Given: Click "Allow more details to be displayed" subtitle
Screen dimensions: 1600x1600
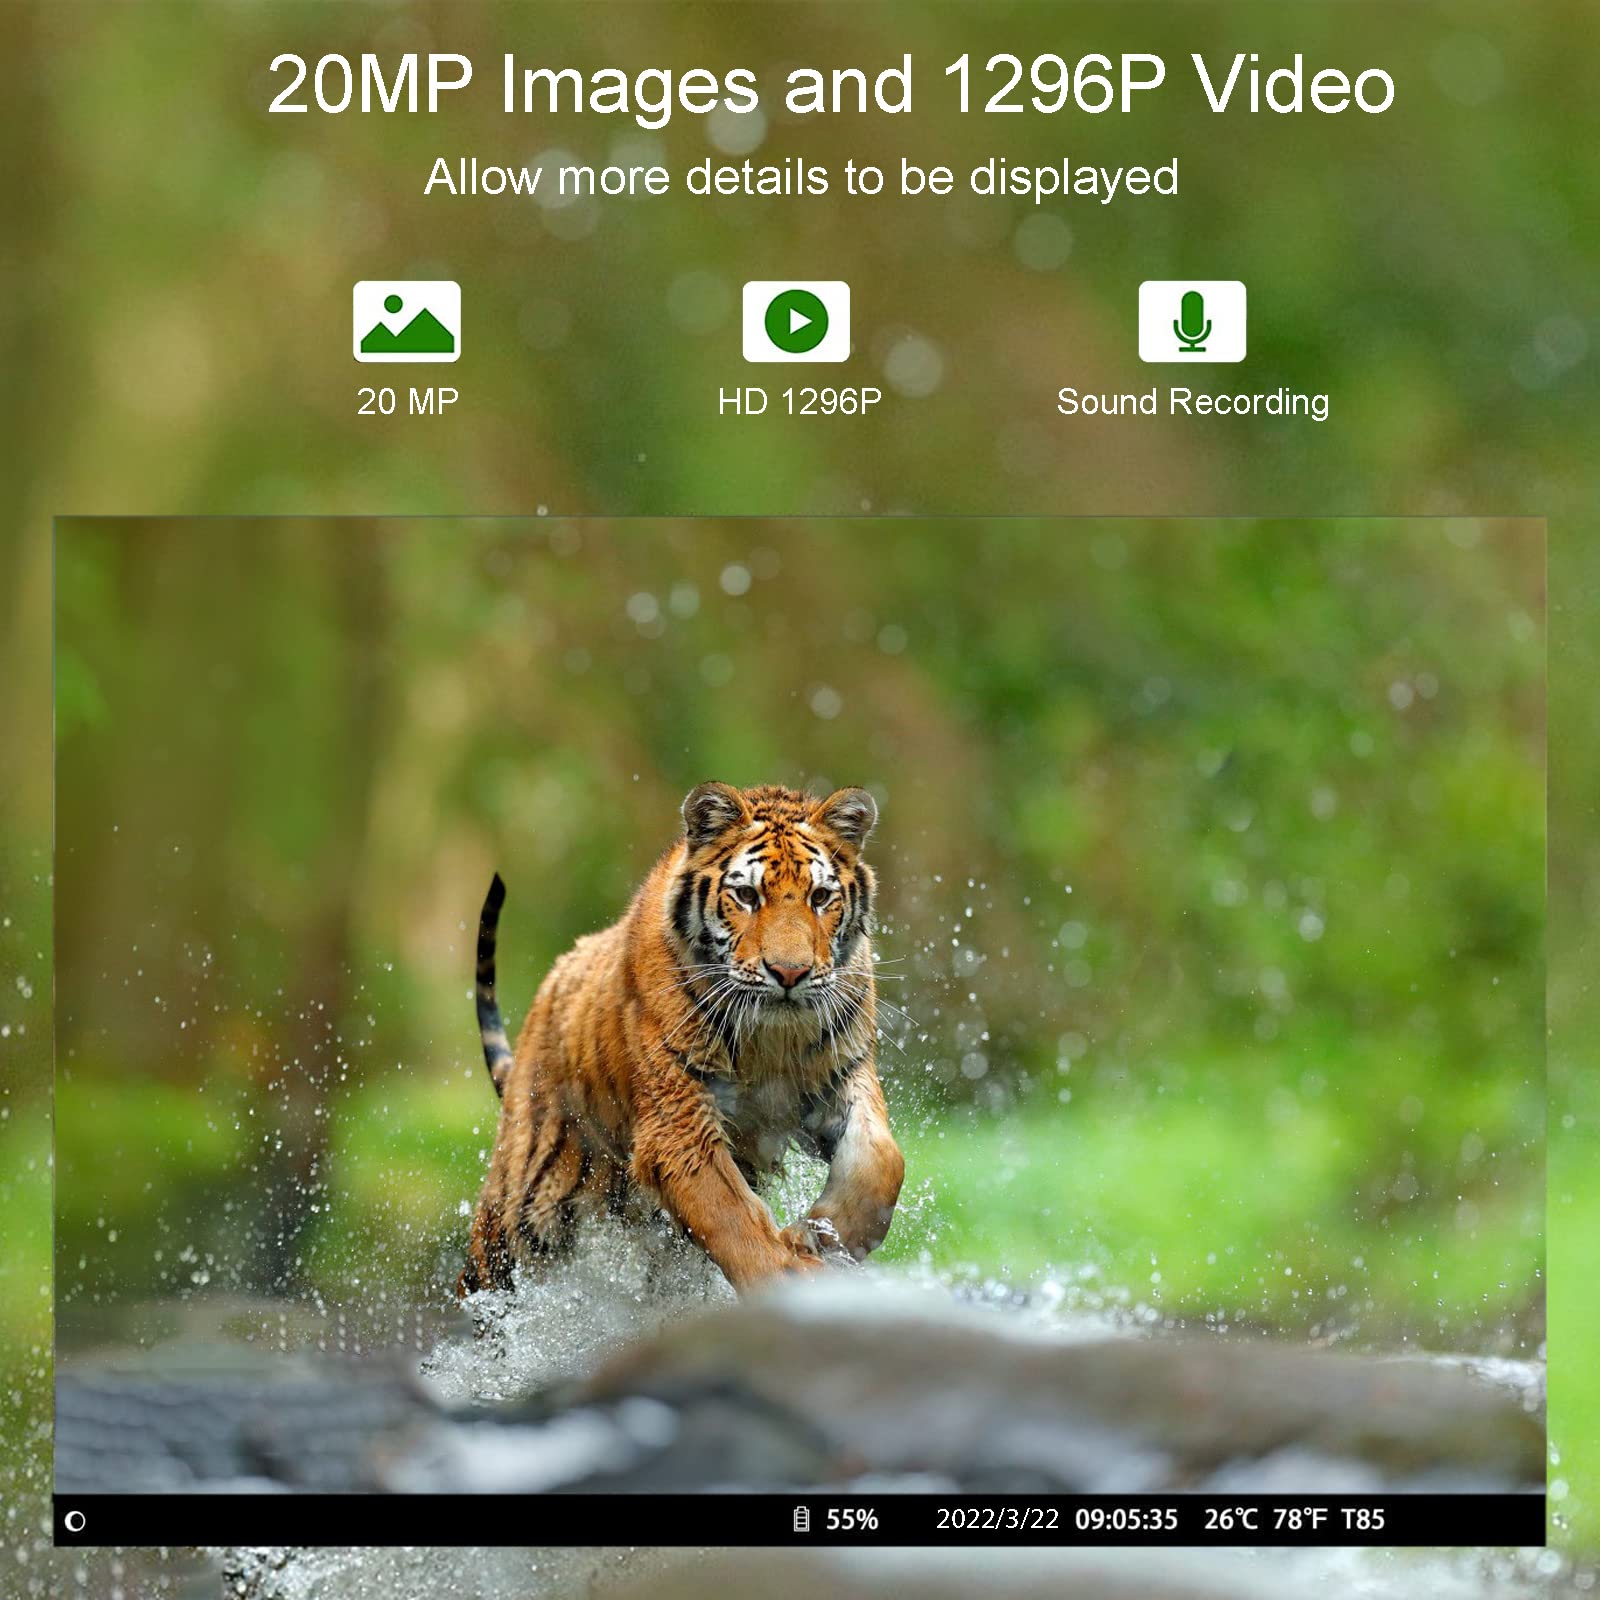Looking at the screenshot, I should (802, 178).
